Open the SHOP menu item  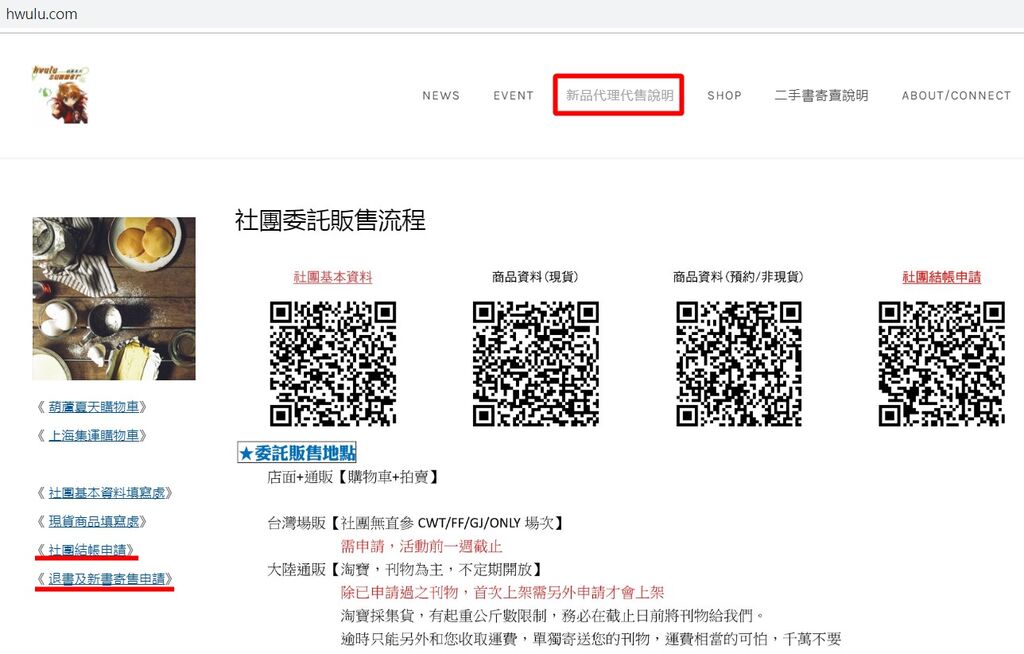[x=724, y=95]
